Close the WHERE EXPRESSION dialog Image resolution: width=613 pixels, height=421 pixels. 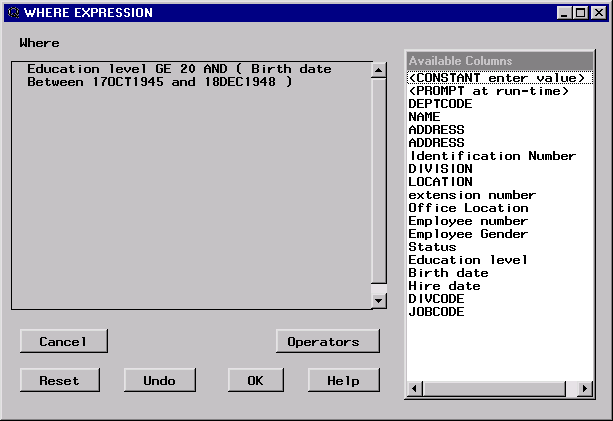(599, 12)
